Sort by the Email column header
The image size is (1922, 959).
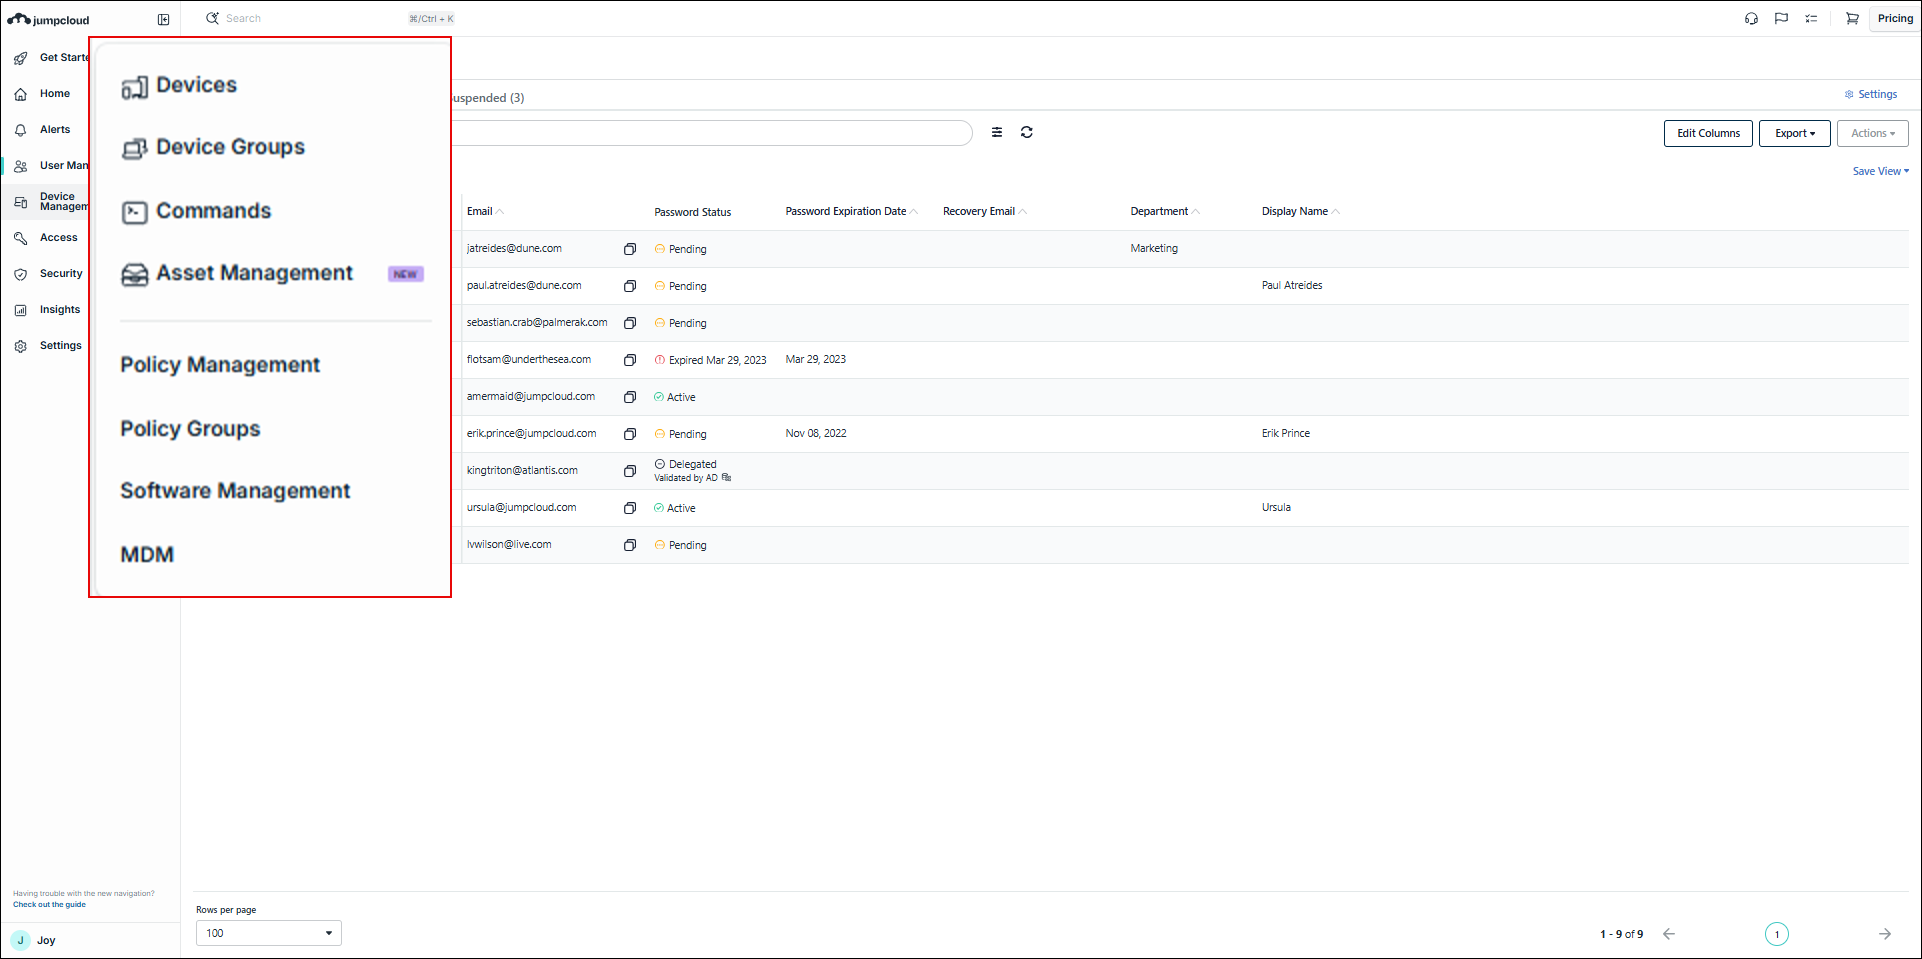click(x=480, y=211)
